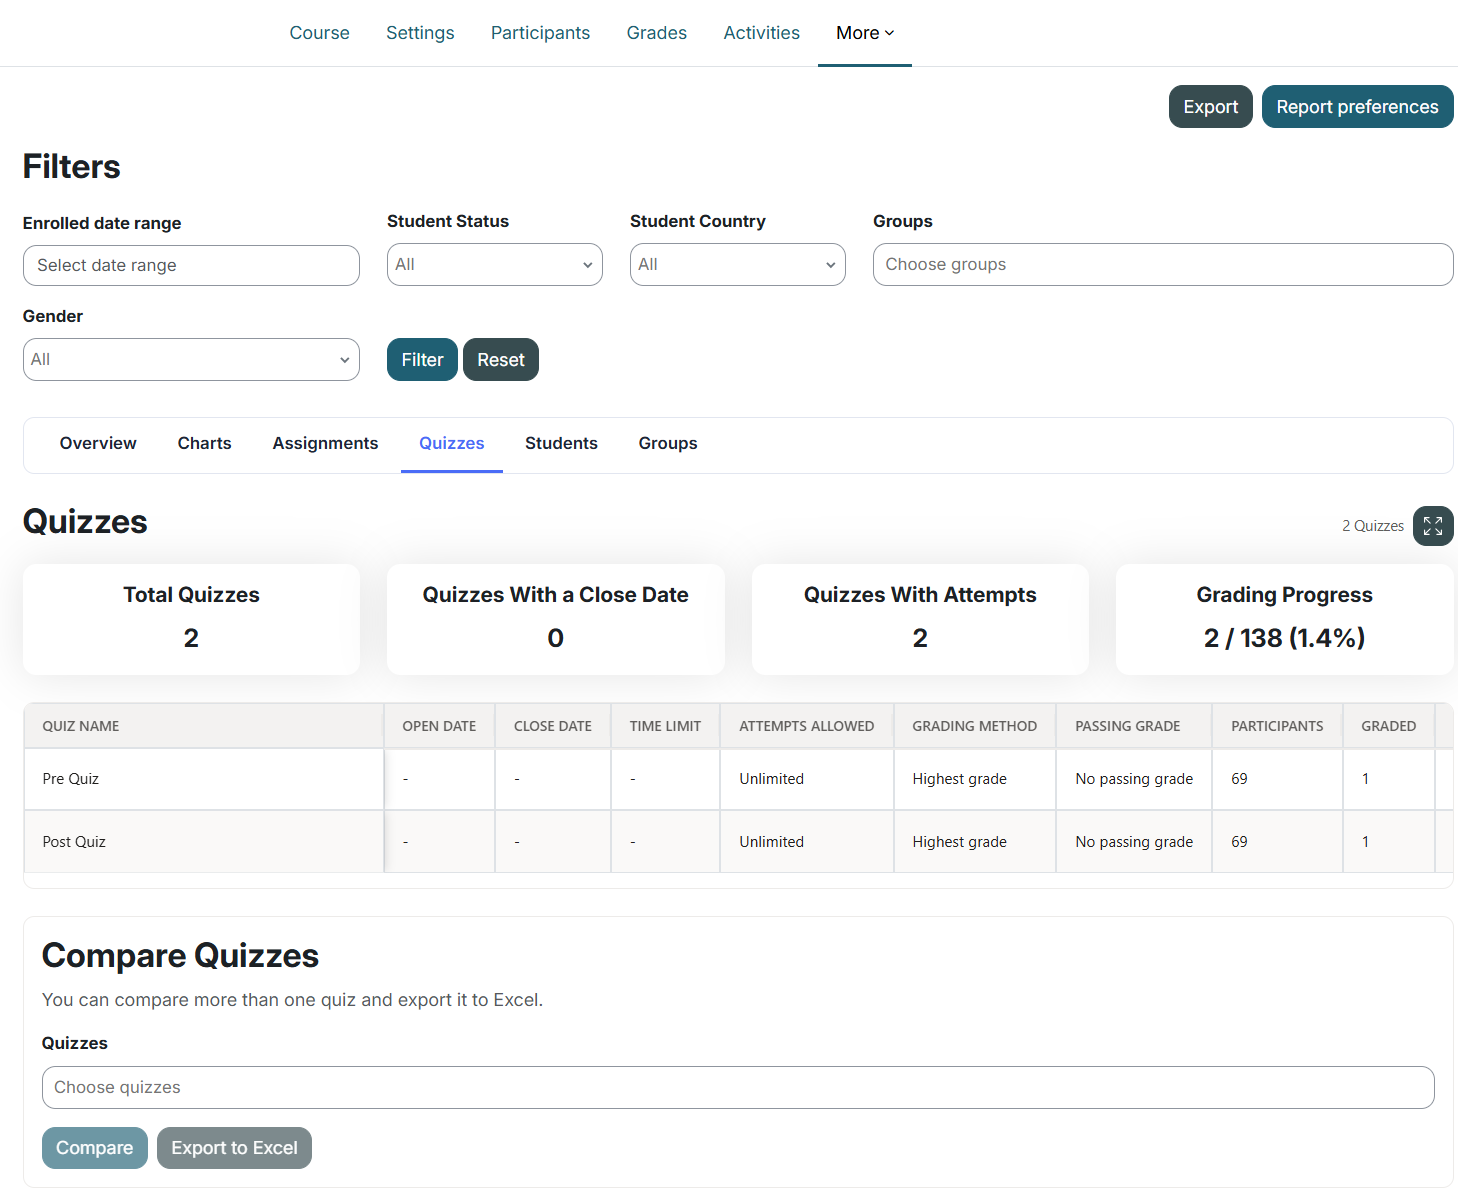Click the Quizzes With Attempts card
1458x1201 pixels.
(x=920, y=619)
